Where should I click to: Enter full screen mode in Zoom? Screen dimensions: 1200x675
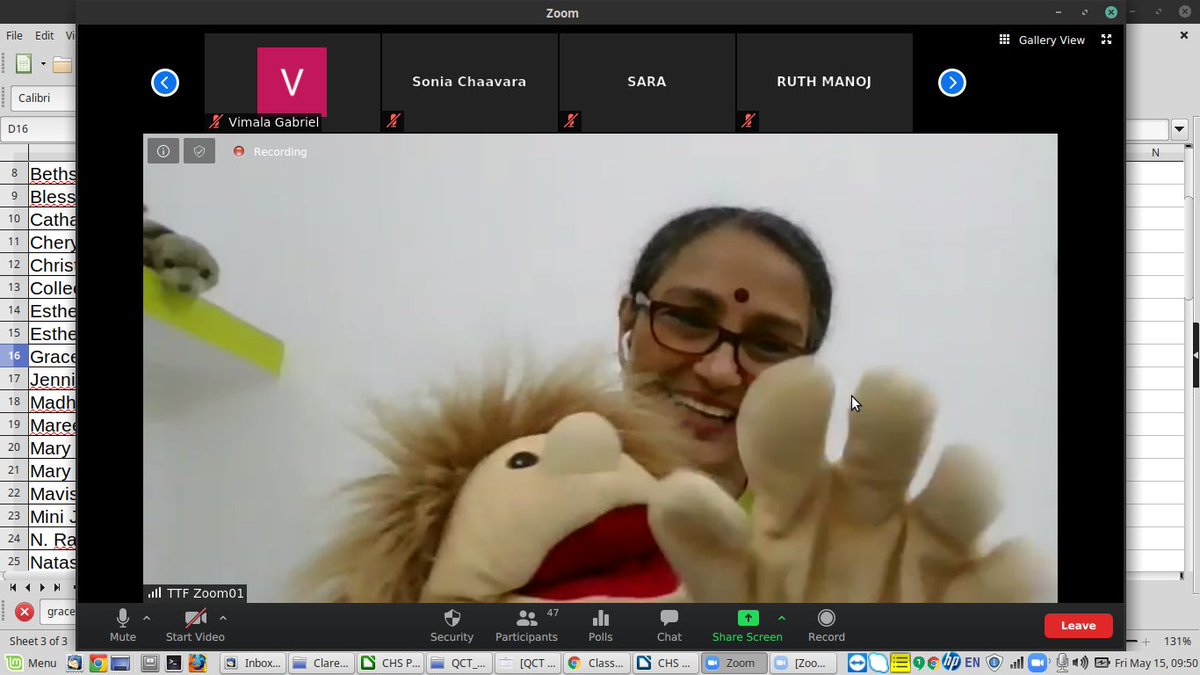(1106, 40)
